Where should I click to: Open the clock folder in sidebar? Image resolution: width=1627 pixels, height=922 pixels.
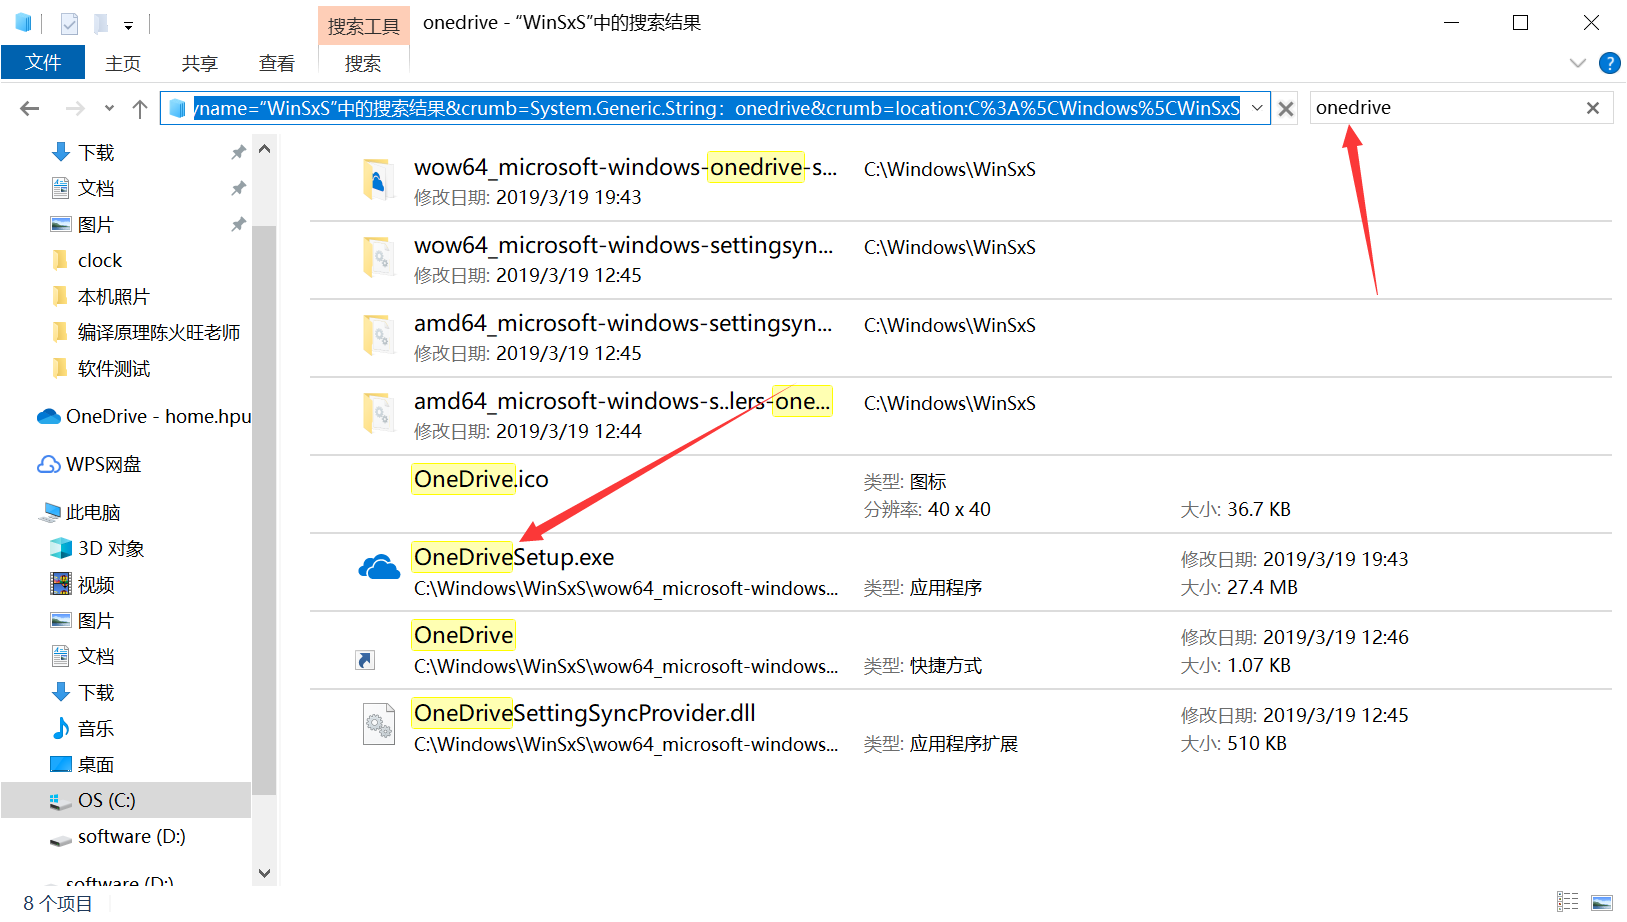(100, 260)
